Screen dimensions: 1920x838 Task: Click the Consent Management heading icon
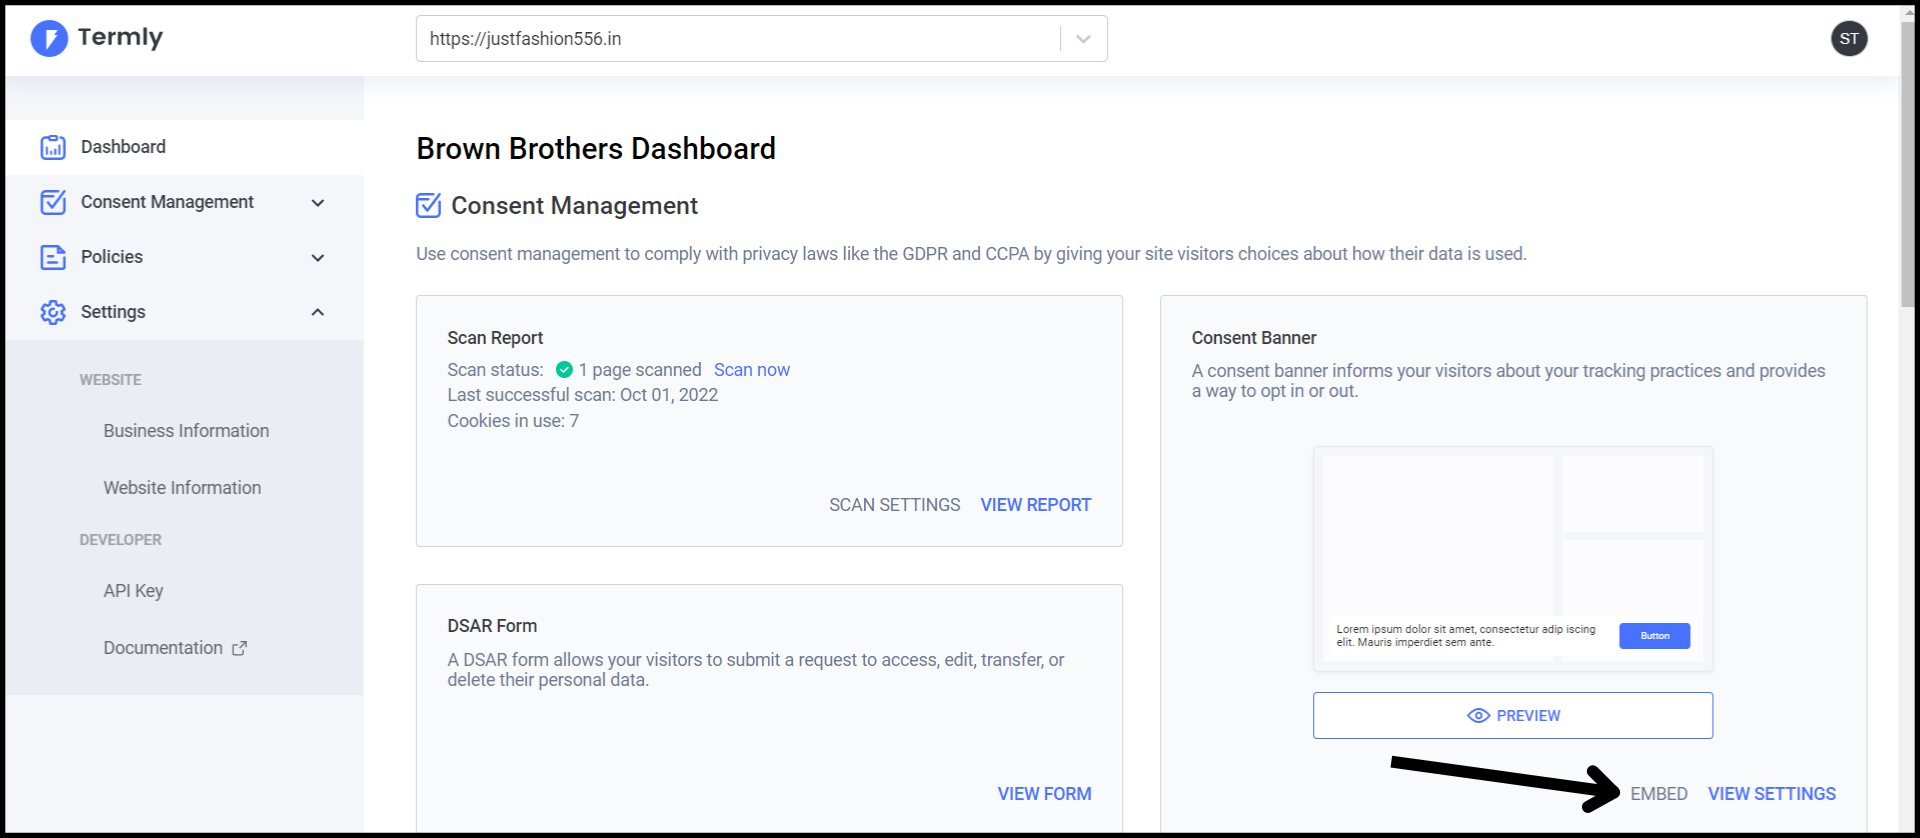[x=428, y=205]
